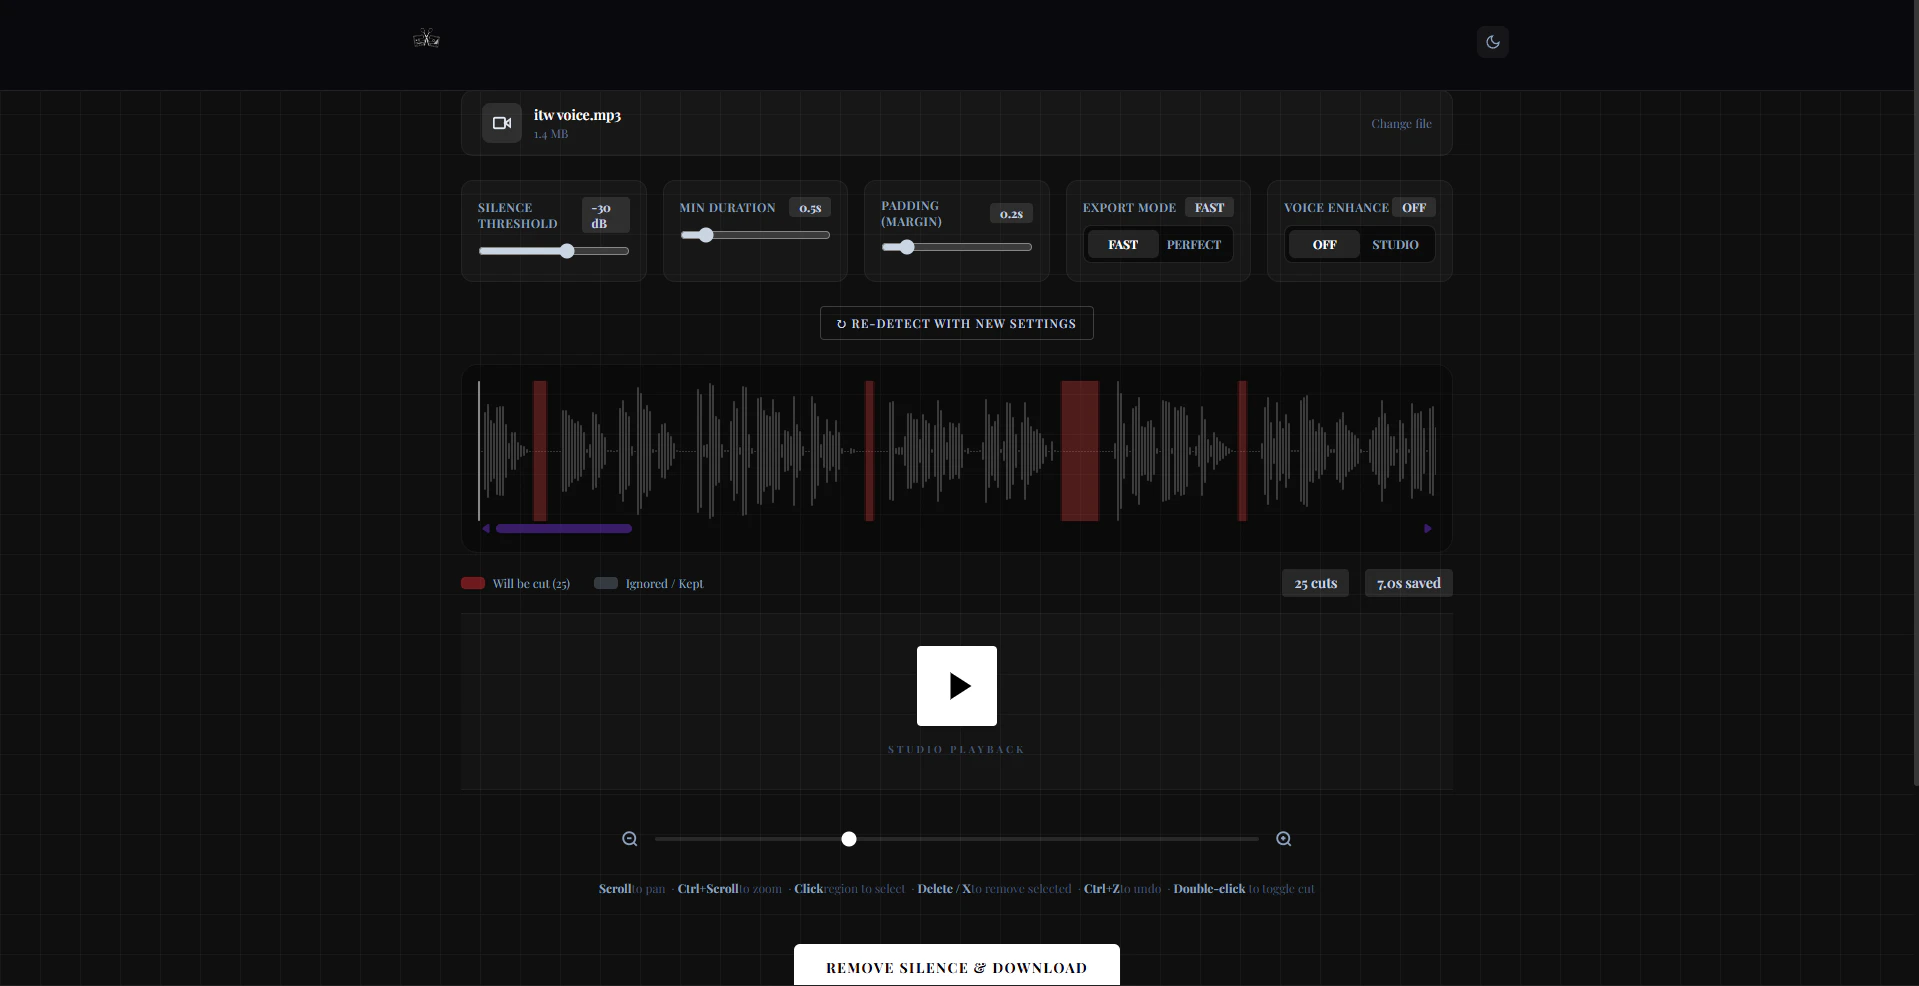Click the FAST export mode status badge

[x=1209, y=207]
